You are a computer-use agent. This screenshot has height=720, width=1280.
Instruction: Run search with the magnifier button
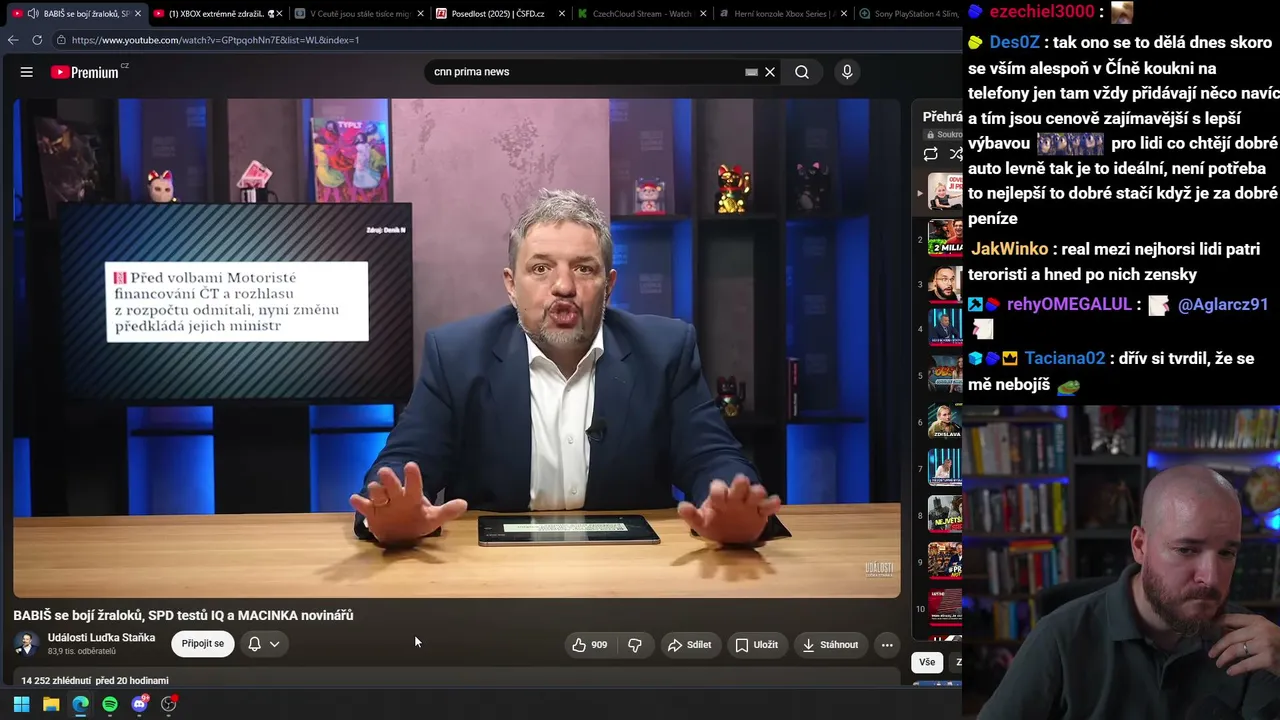click(802, 72)
